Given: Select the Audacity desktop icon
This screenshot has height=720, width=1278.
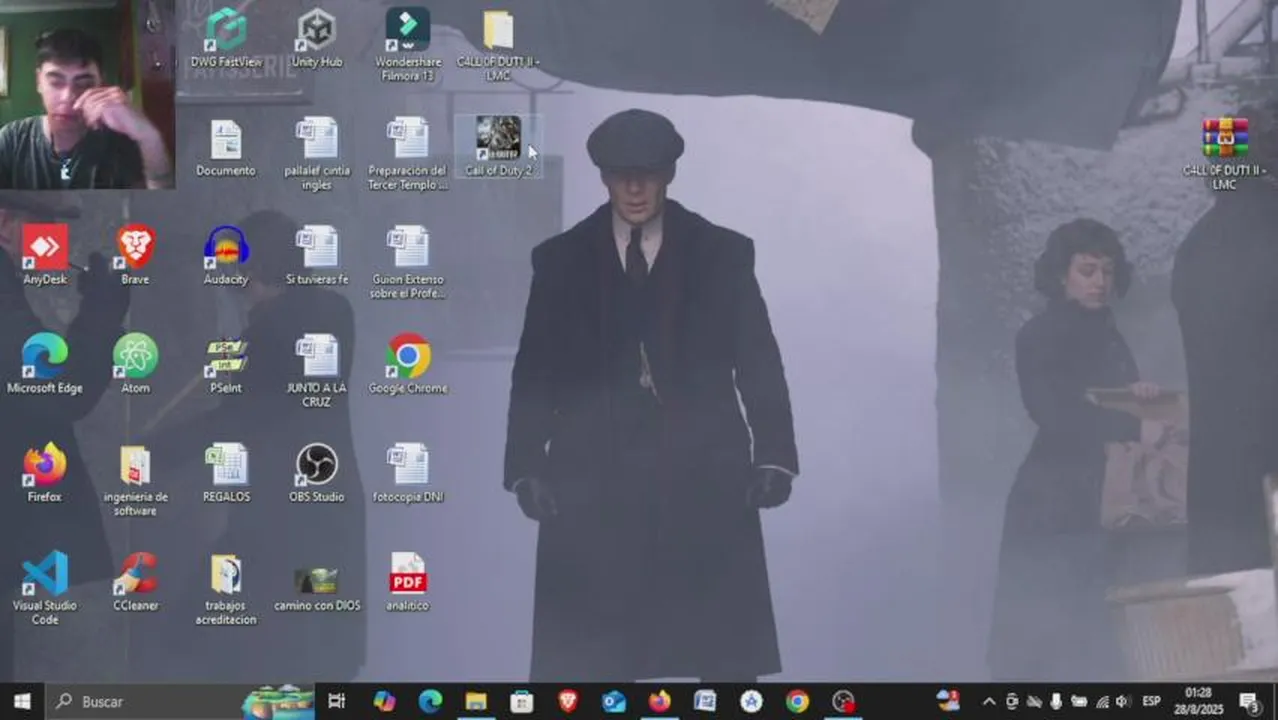Looking at the screenshot, I should click(x=226, y=255).
